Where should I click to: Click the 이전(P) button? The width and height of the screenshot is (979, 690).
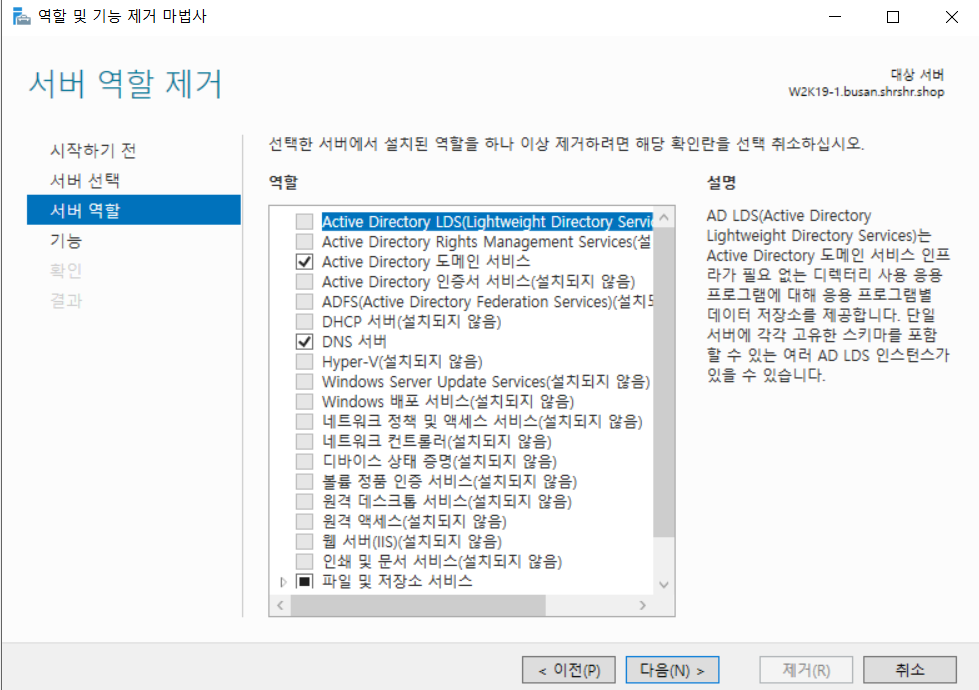coord(569,670)
